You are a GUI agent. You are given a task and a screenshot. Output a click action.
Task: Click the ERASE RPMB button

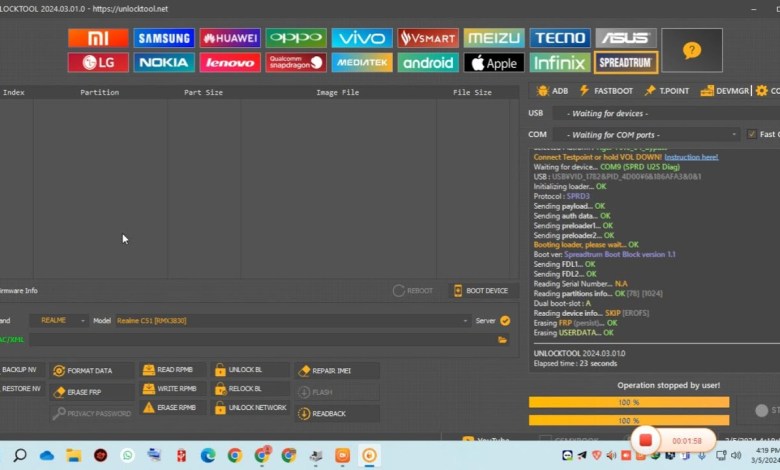coord(172,408)
